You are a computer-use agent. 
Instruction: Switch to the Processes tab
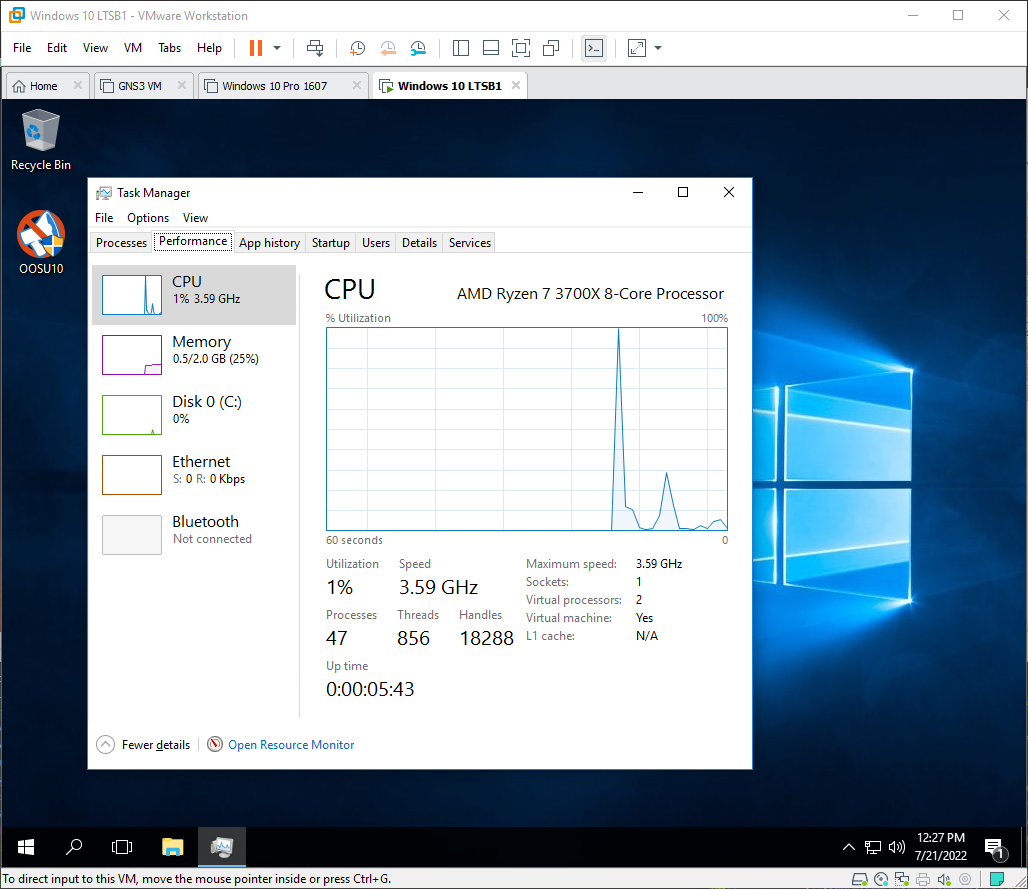pyautogui.click(x=121, y=243)
